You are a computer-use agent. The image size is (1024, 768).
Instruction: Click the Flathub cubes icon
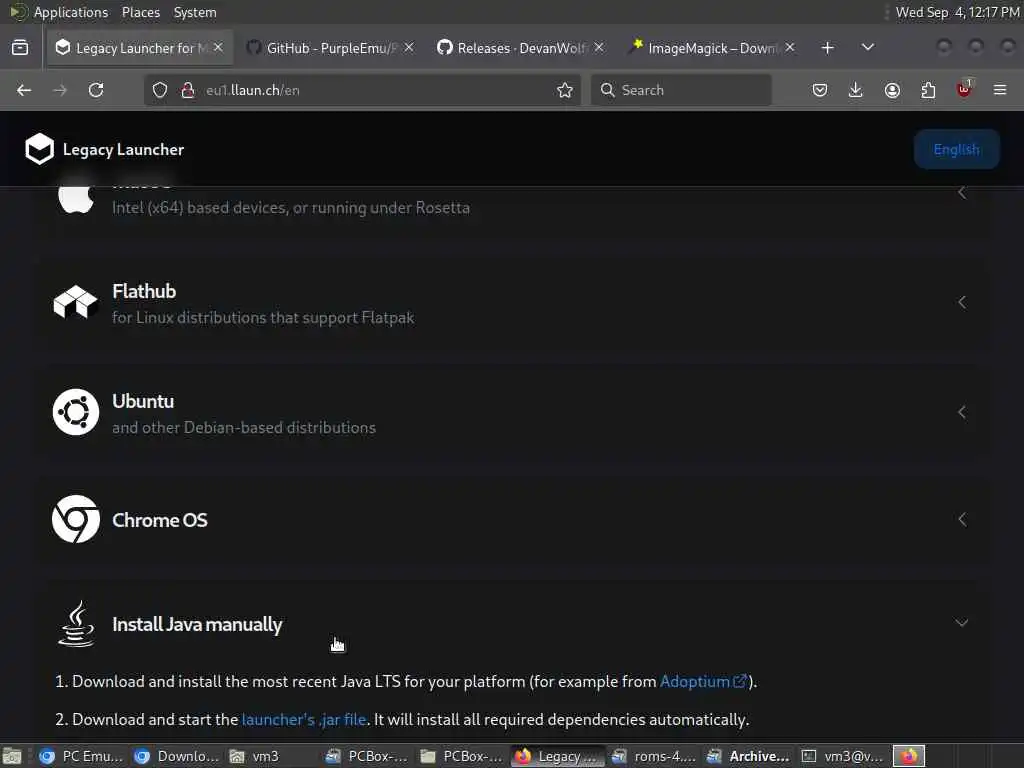76,302
